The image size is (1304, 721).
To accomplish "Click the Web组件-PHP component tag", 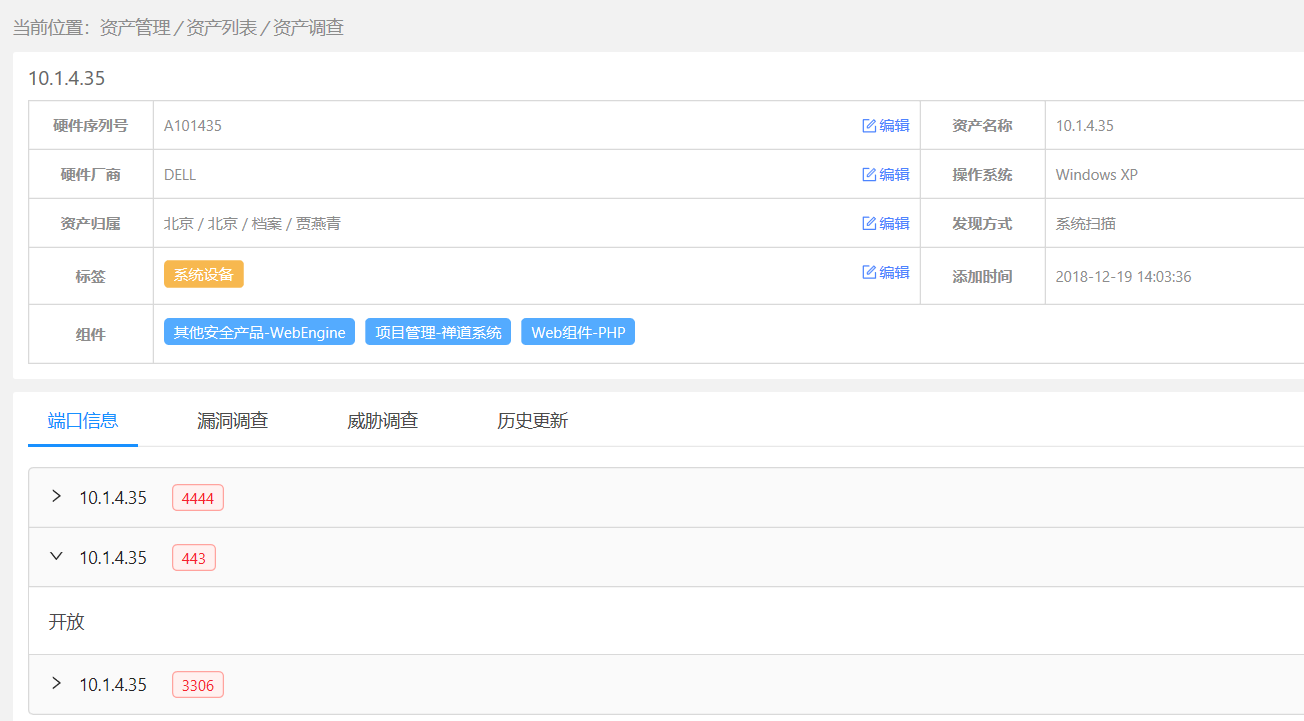I will click(578, 333).
